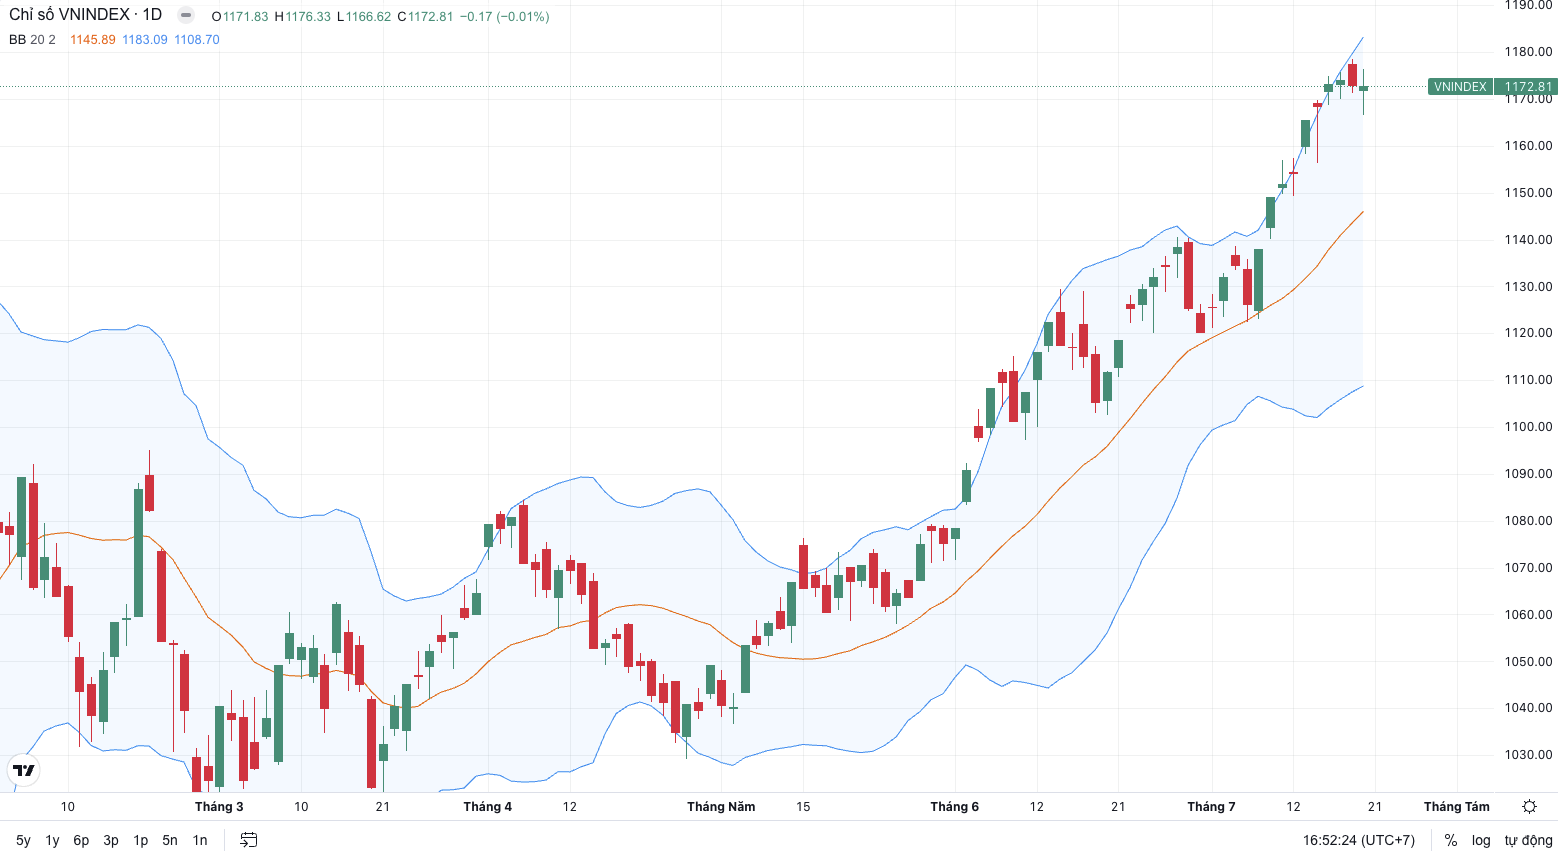
Task: Open timezone menu showing 16:52:24 (UTC+7)
Action: pyautogui.click(x=1359, y=840)
